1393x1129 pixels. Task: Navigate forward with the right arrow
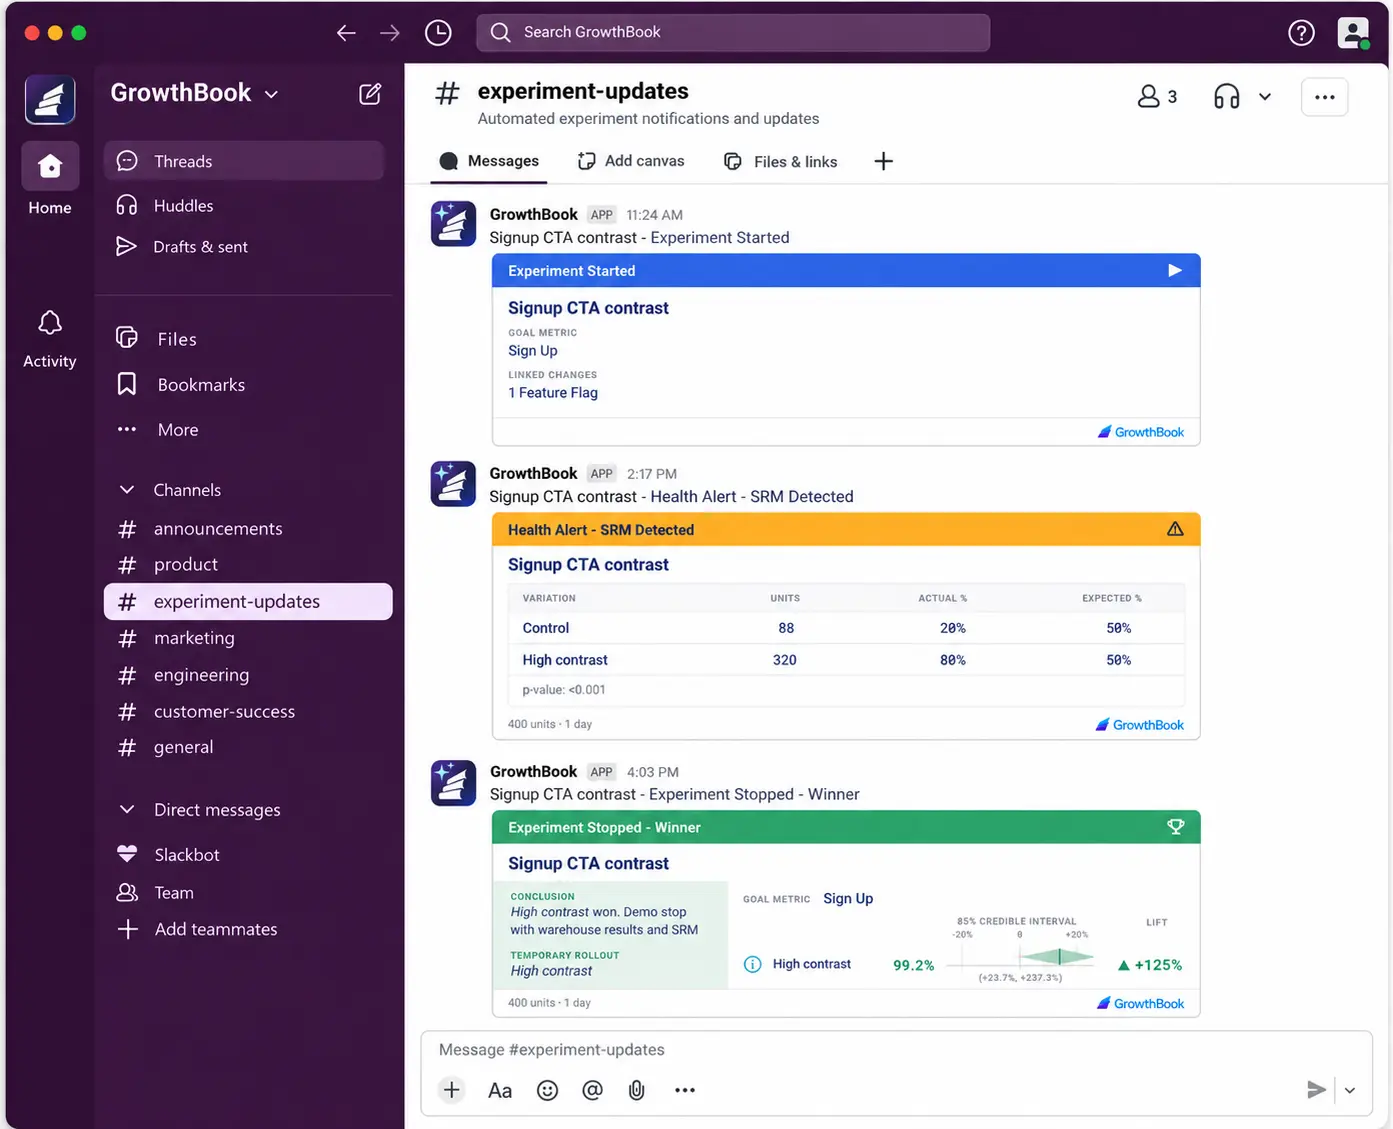coord(390,33)
